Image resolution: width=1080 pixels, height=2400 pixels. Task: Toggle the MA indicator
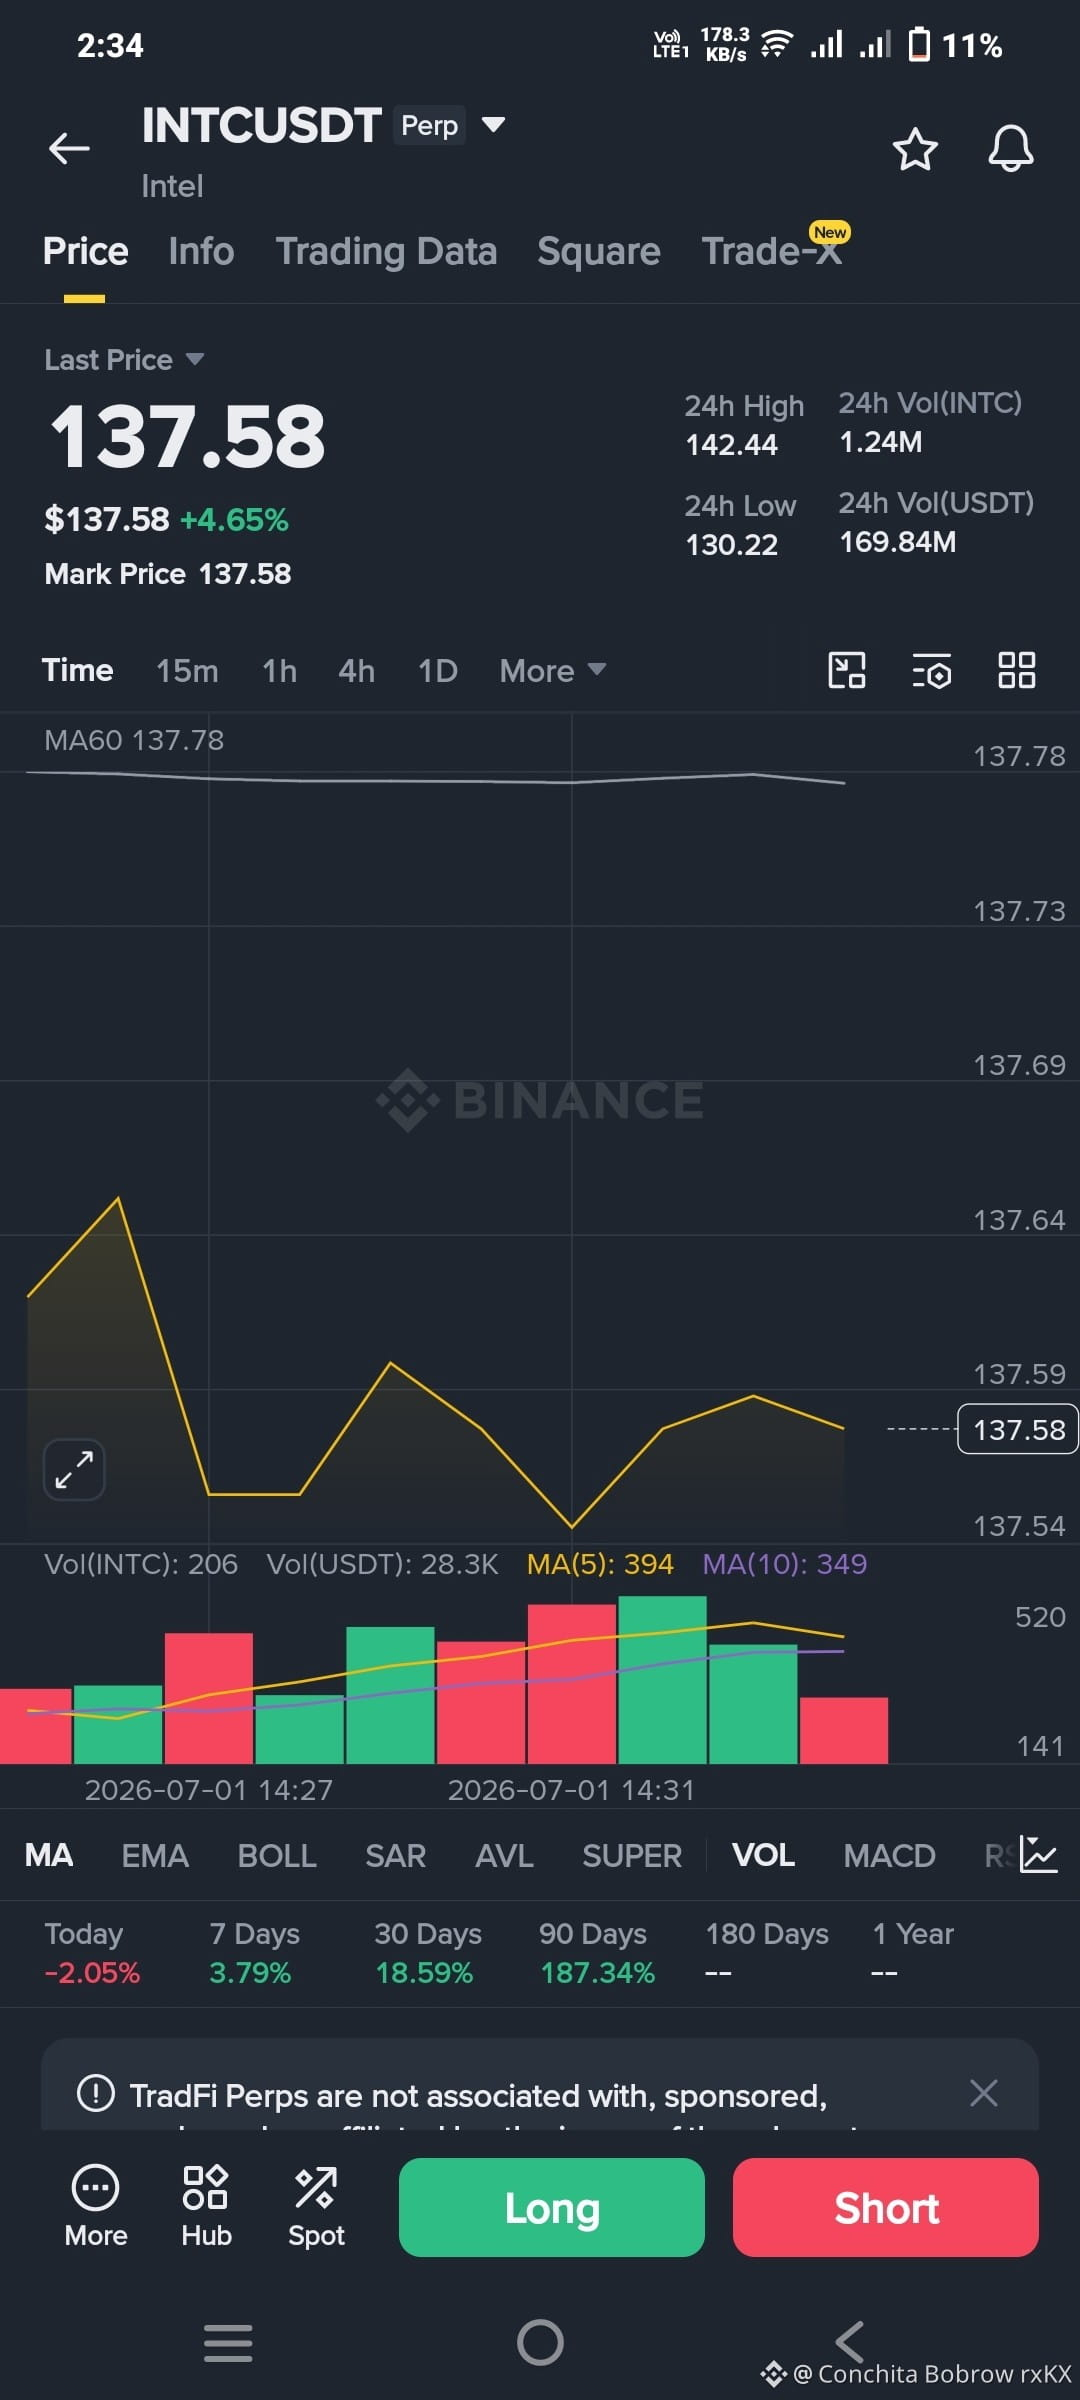[x=49, y=1856]
